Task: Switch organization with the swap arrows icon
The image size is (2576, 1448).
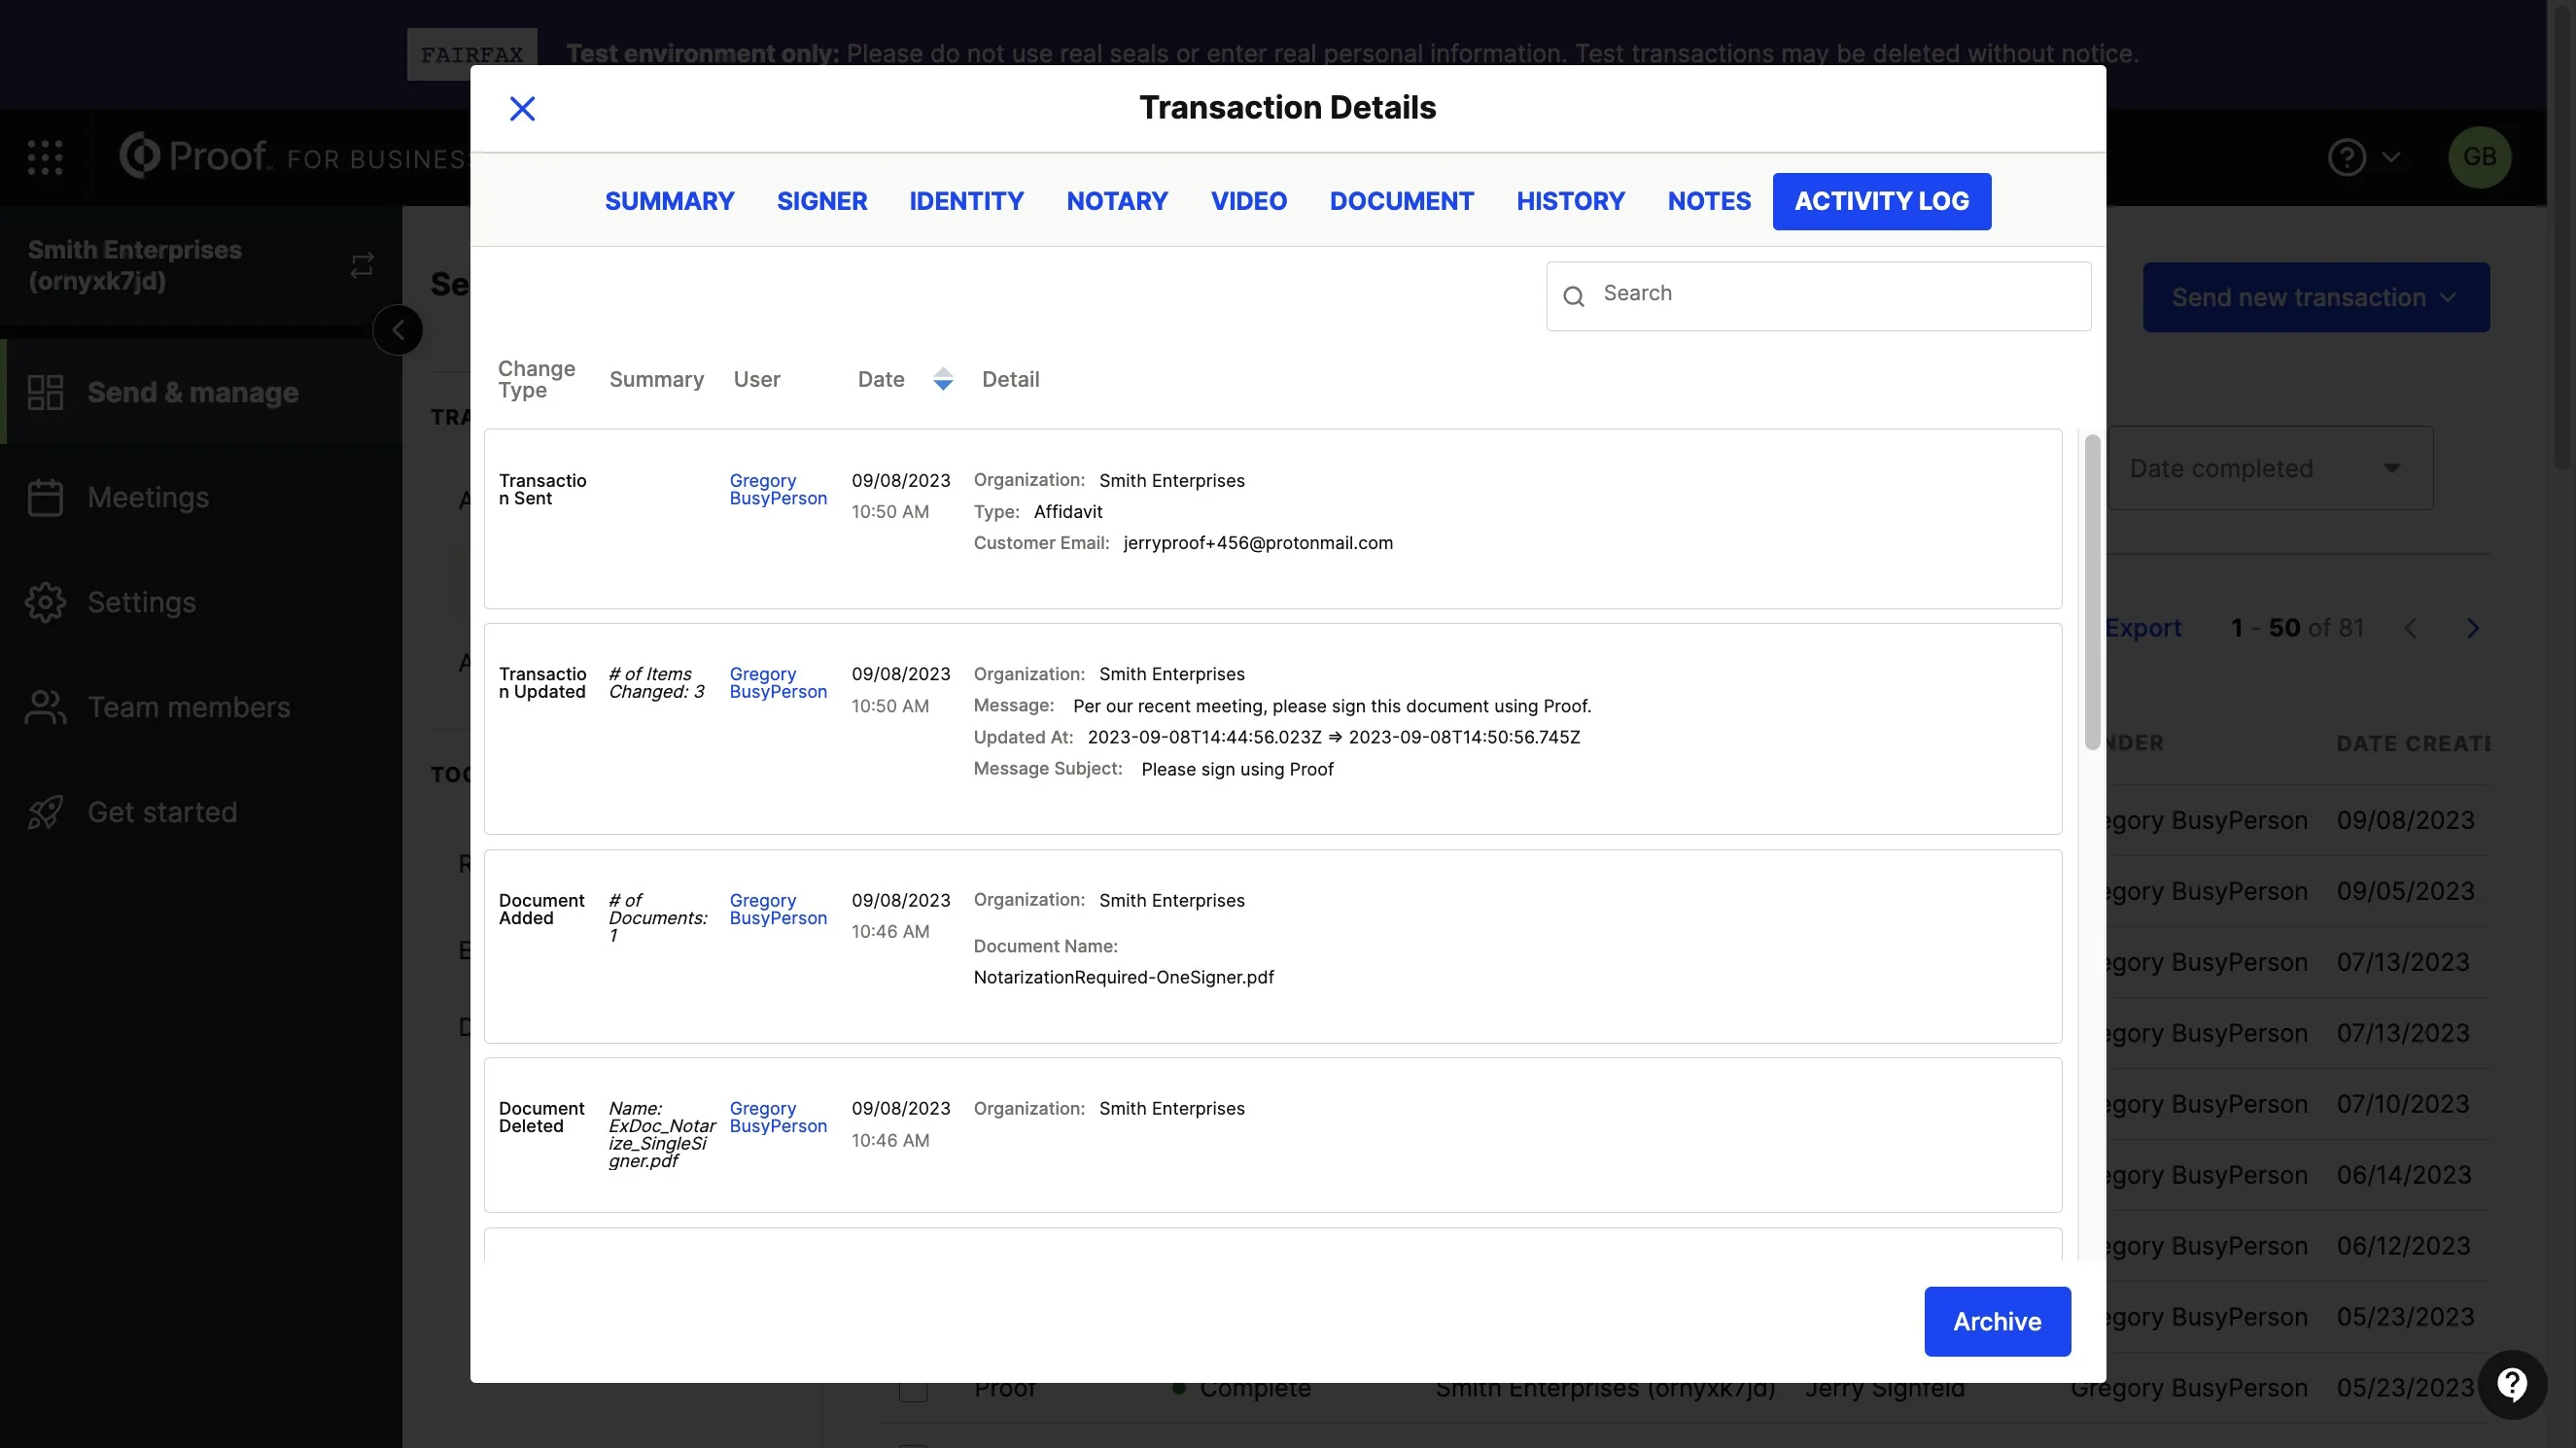Action: click(362, 265)
